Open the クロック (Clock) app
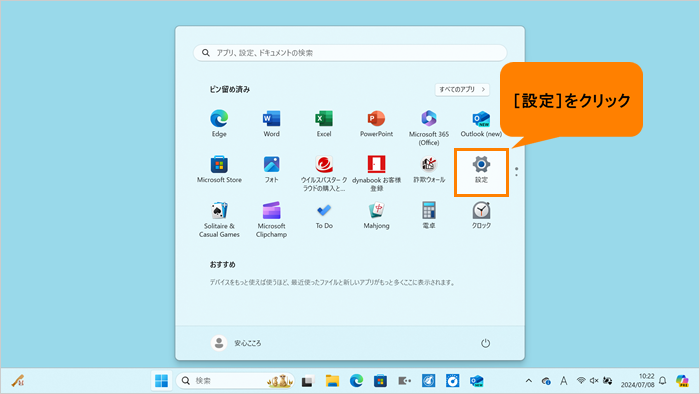This screenshot has width=700, height=394. [481, 216]
